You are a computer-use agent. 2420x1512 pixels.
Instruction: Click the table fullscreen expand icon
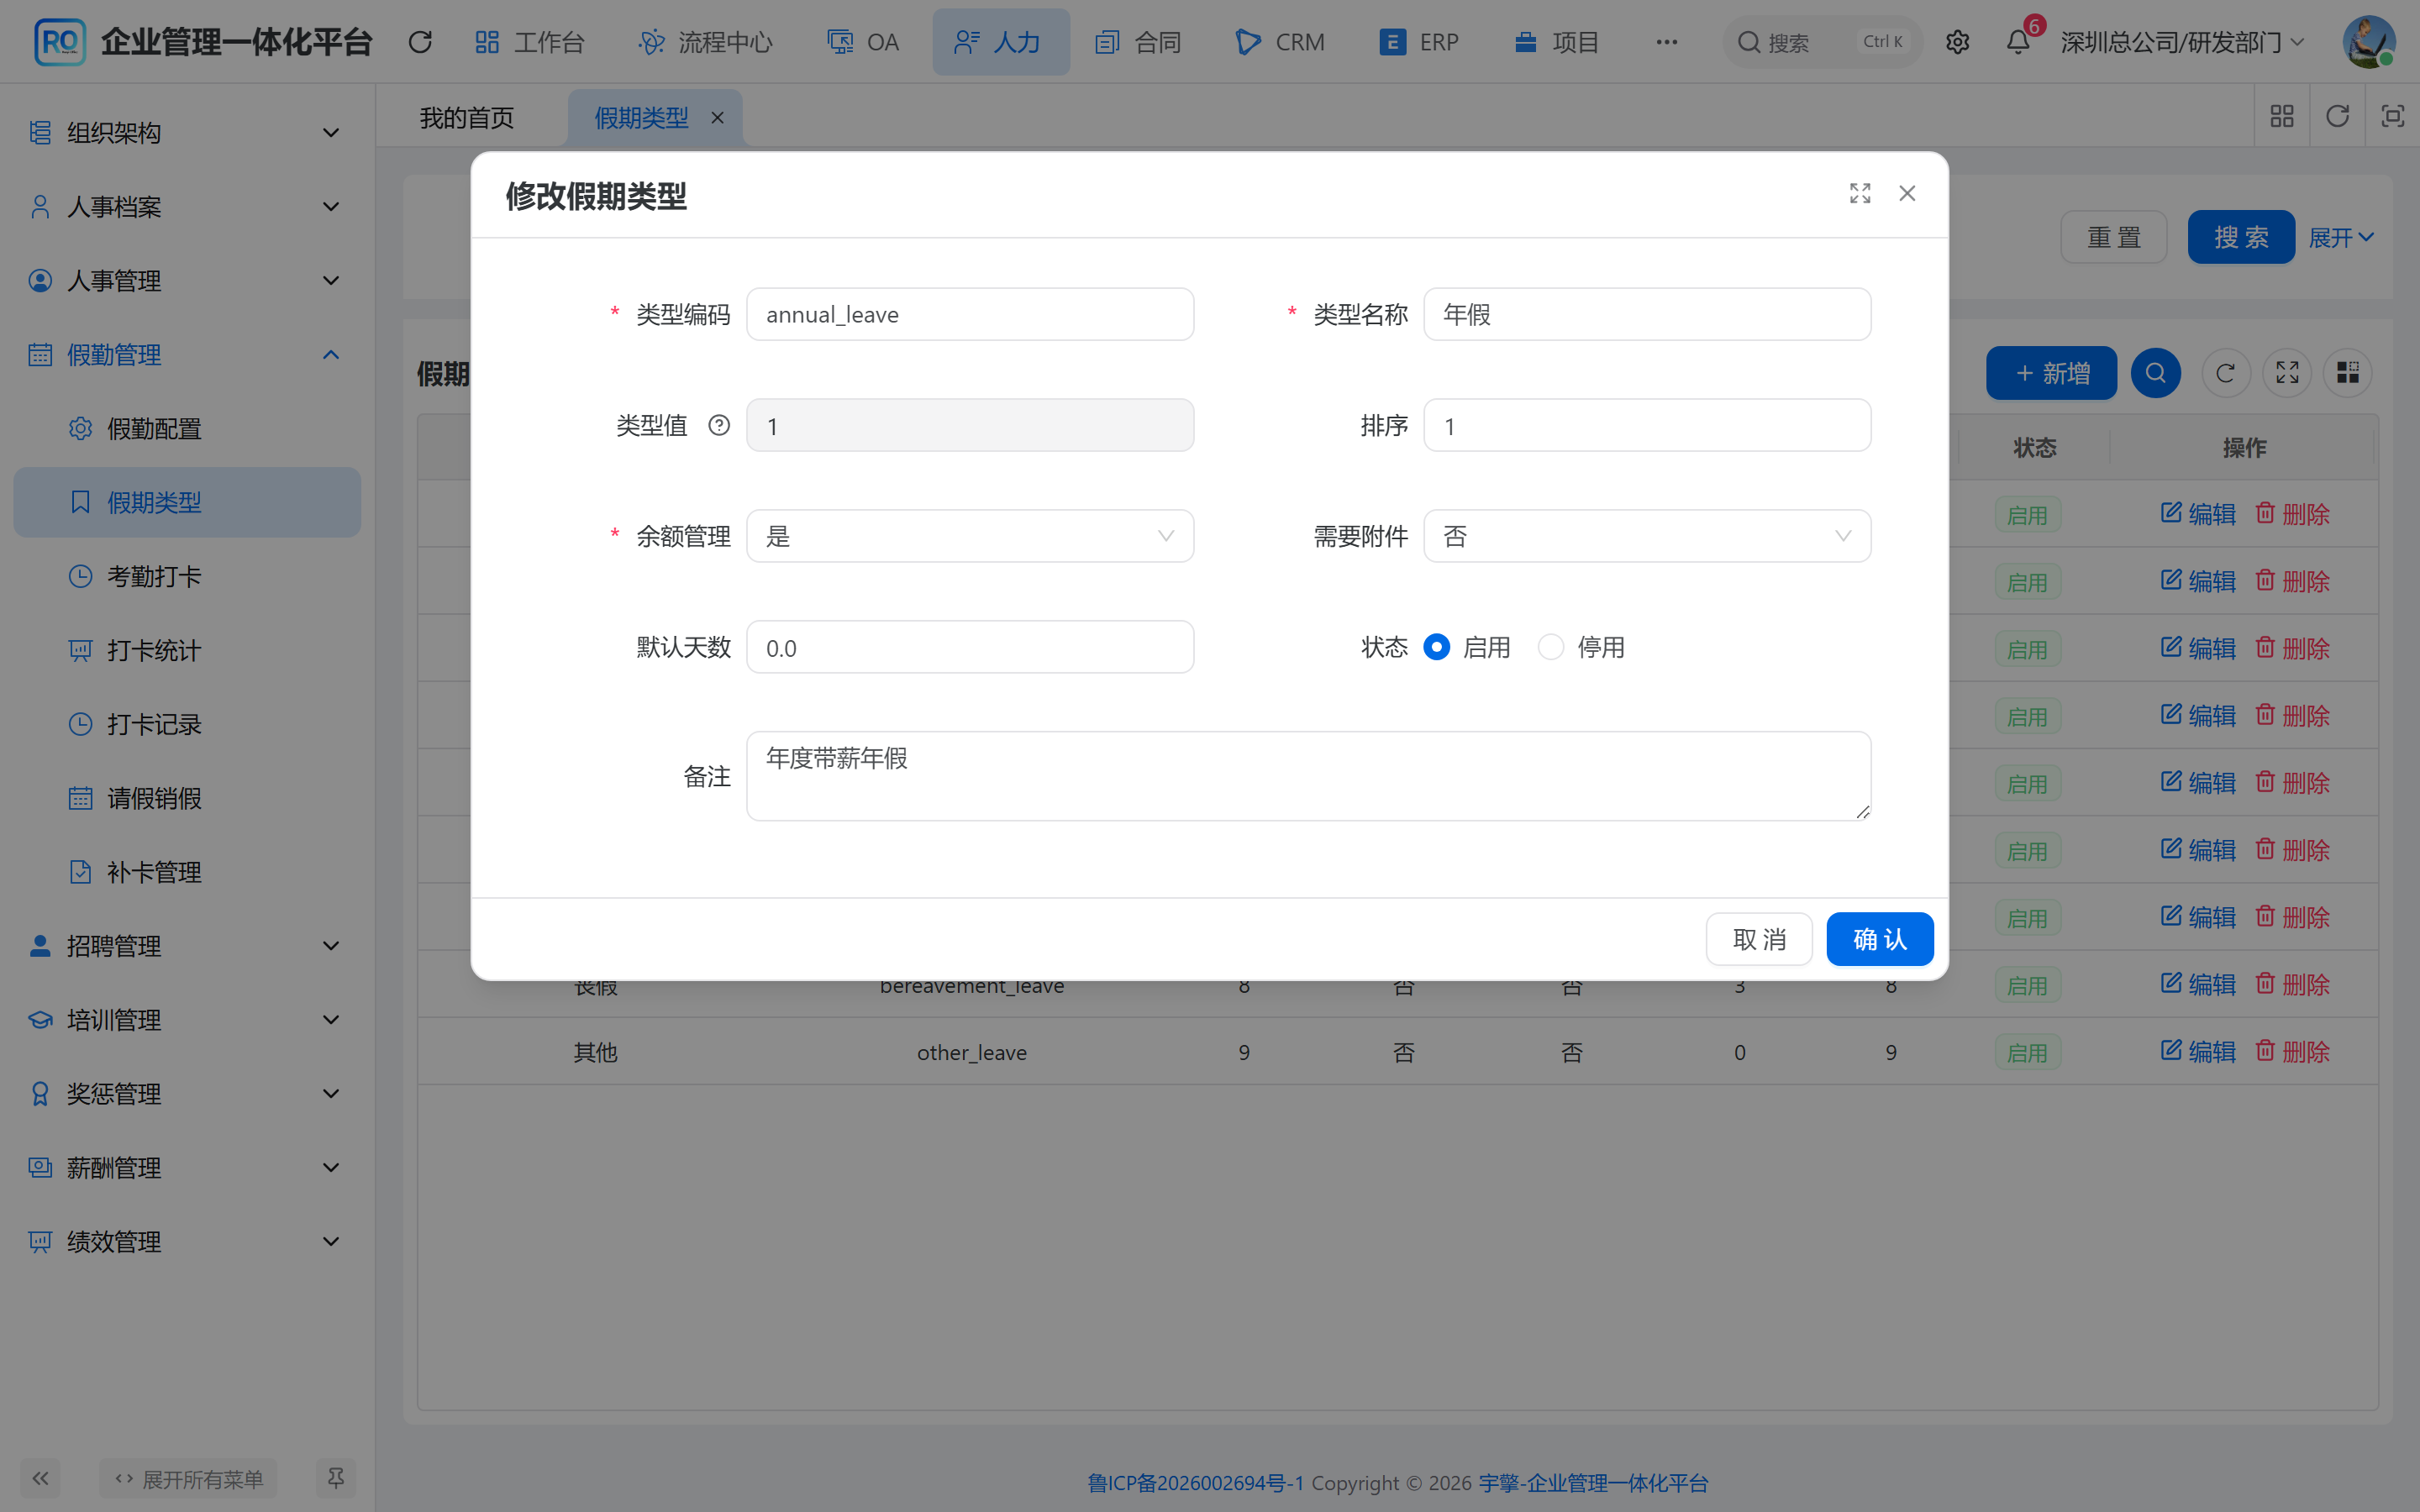(2287, 373)
